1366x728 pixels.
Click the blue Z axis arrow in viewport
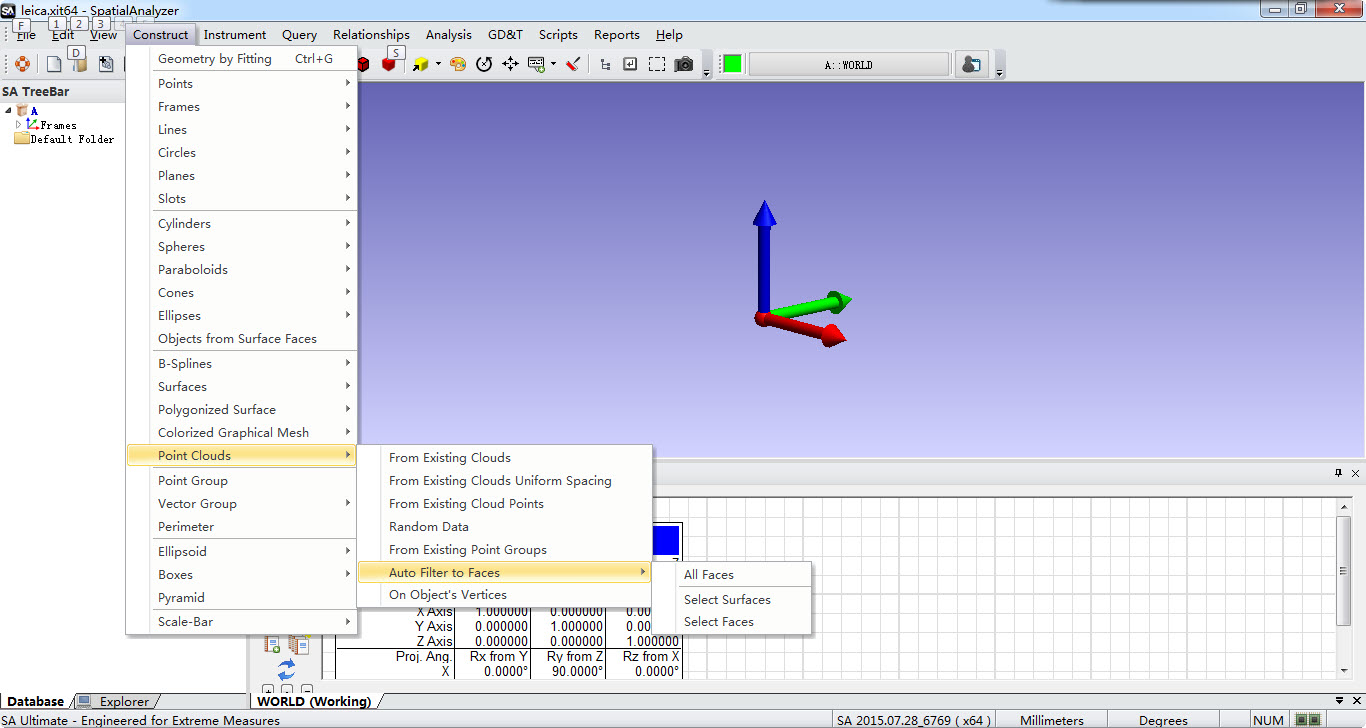point(764,255)
